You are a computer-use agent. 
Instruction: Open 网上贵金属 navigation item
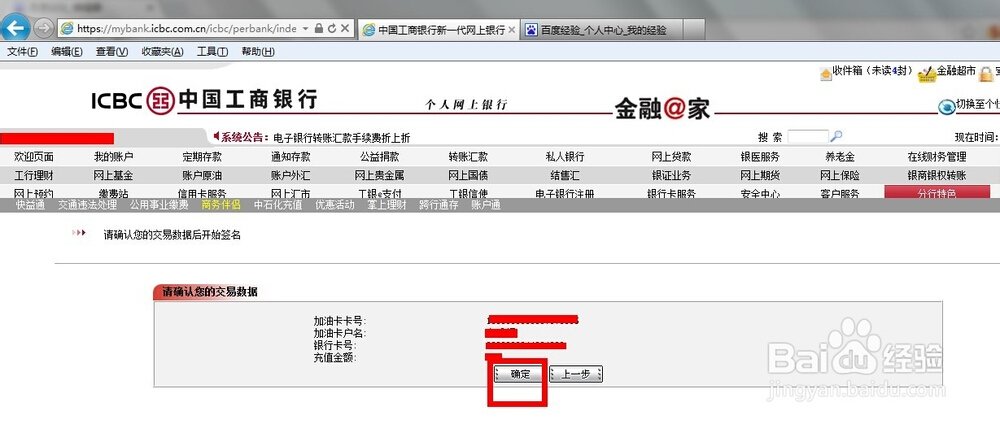379,175
